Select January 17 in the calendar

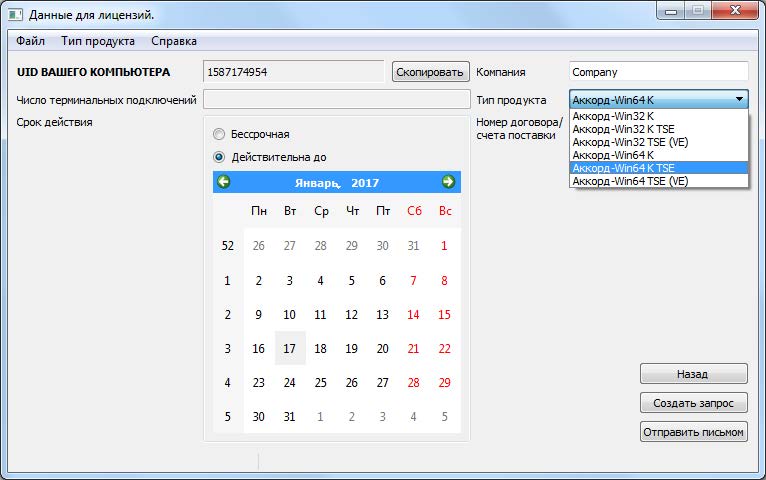pyautogui.click(x=290, y=349)
